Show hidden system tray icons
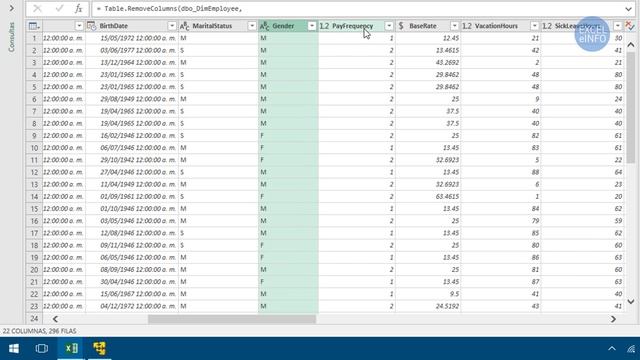640x360 pixels. (x=611, y=349)
